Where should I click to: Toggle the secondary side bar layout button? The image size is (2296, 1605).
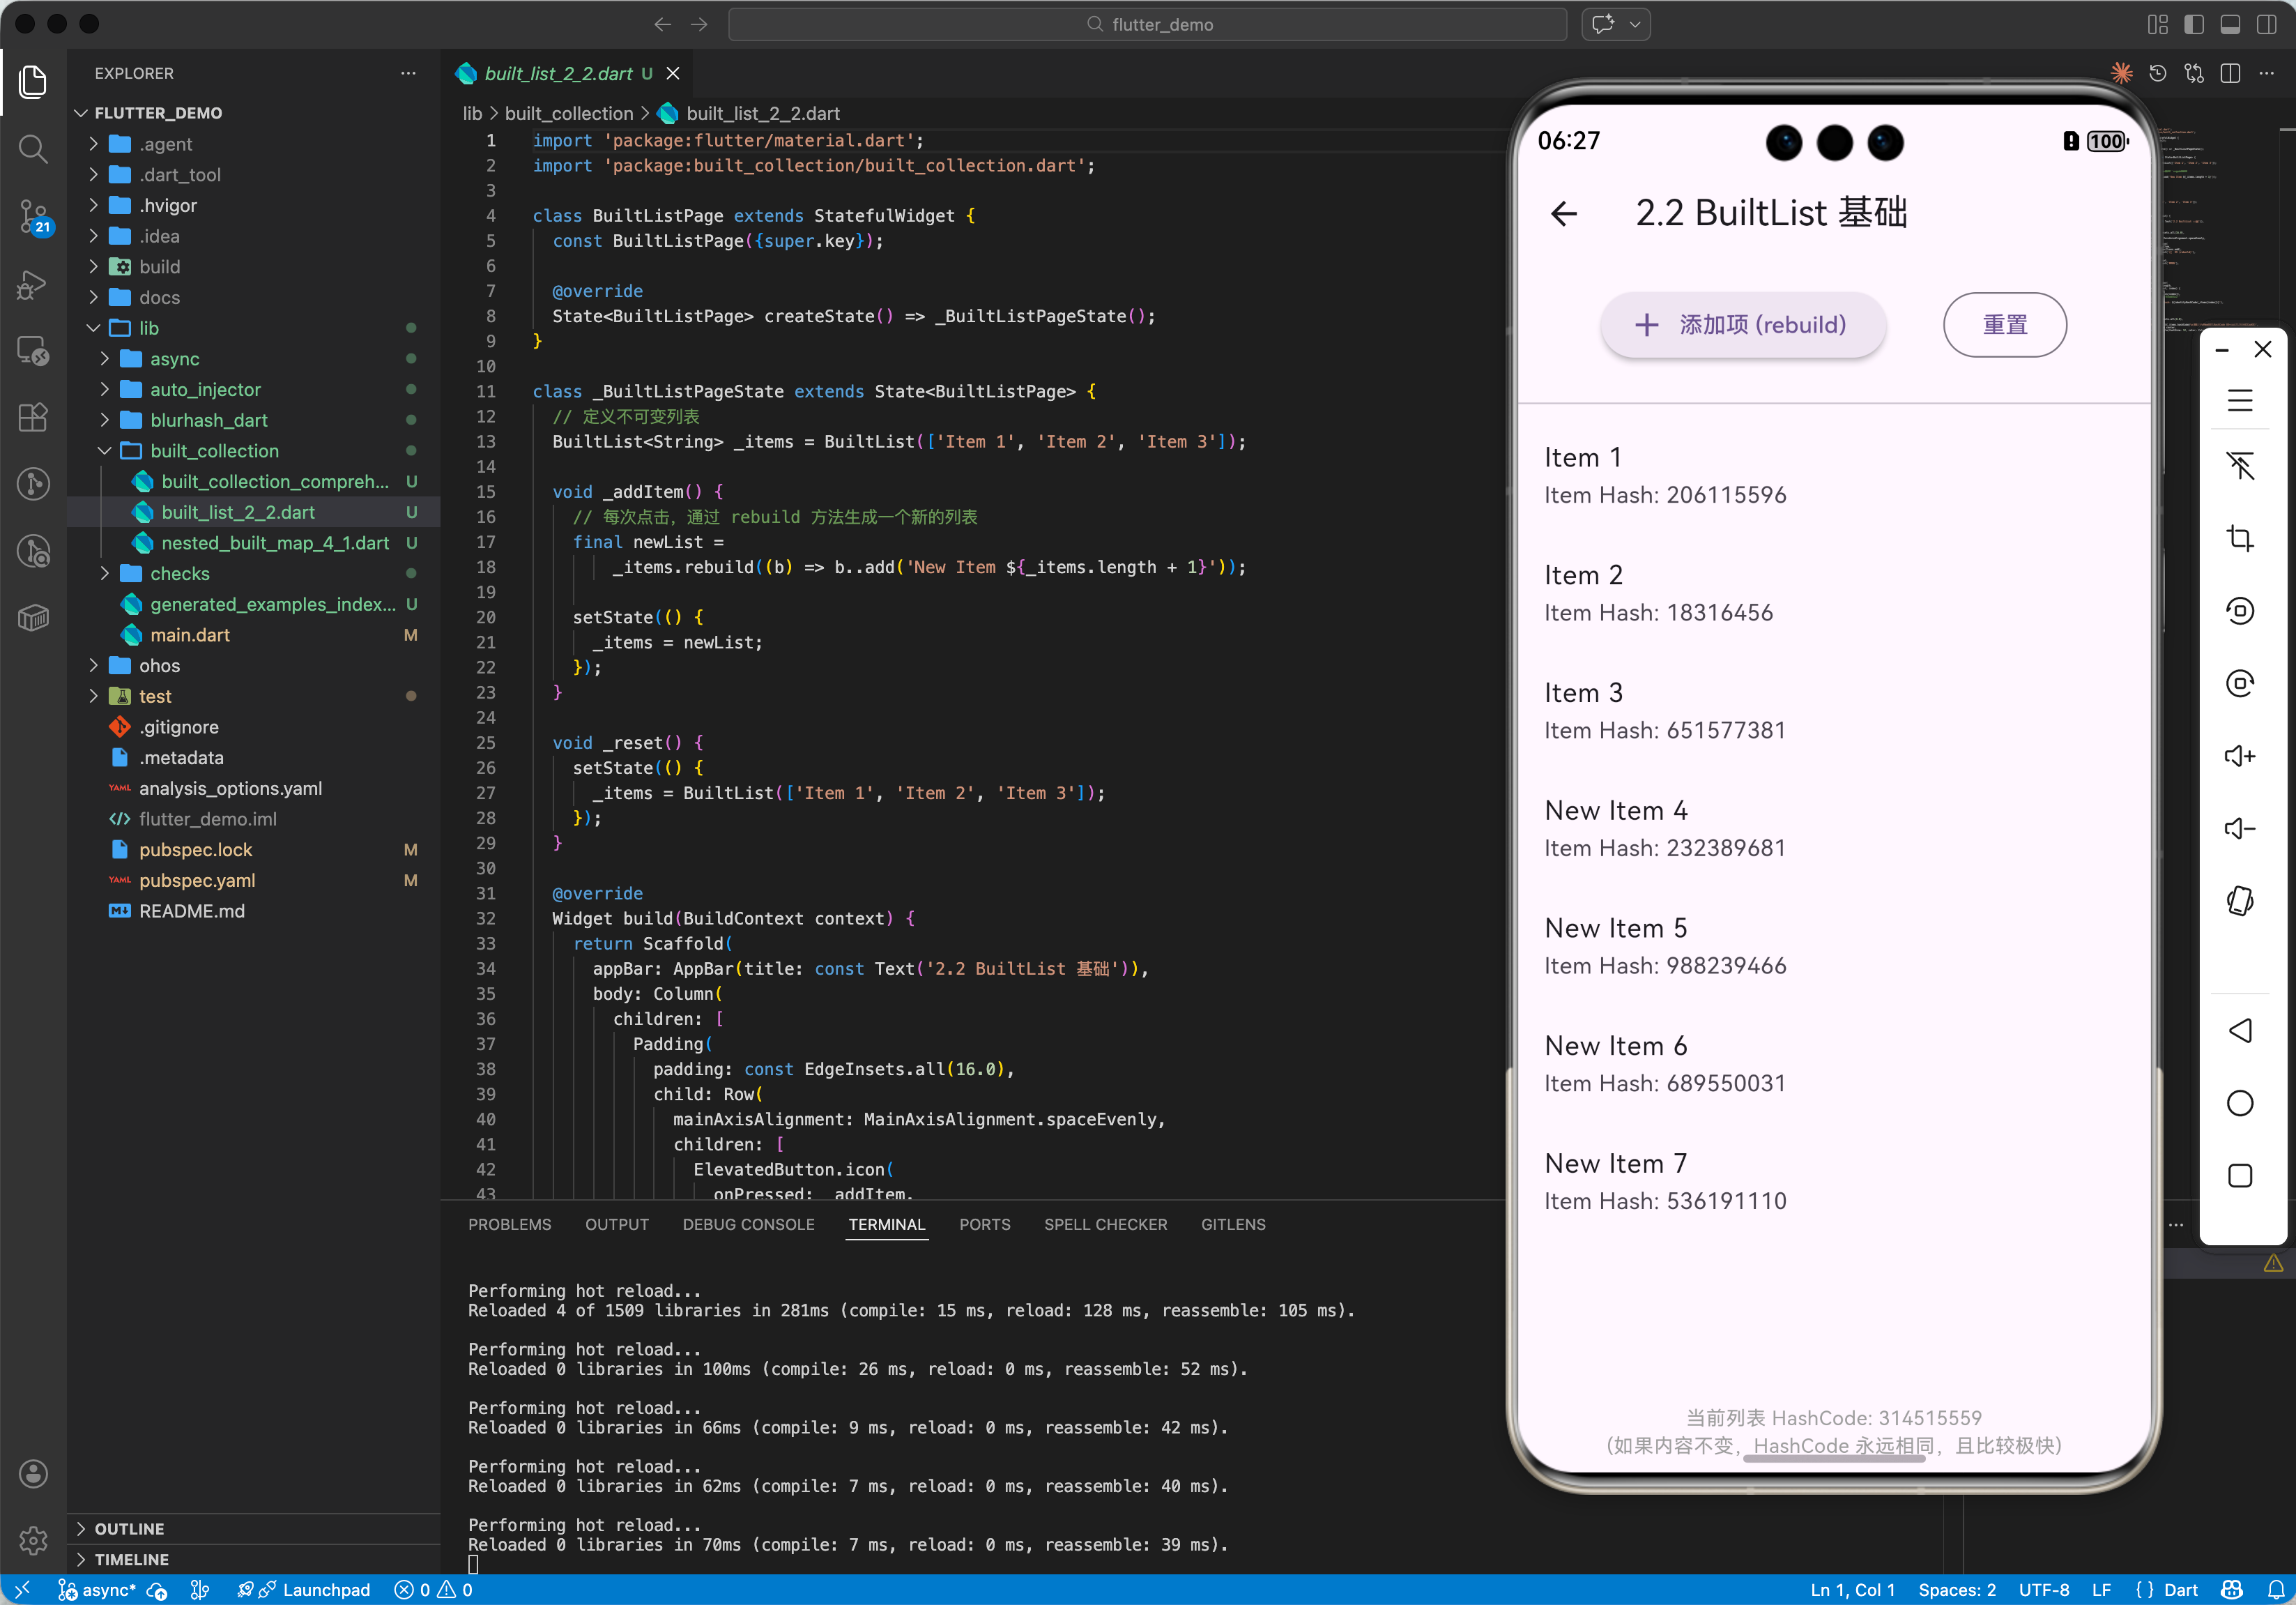pos(2266,24)
